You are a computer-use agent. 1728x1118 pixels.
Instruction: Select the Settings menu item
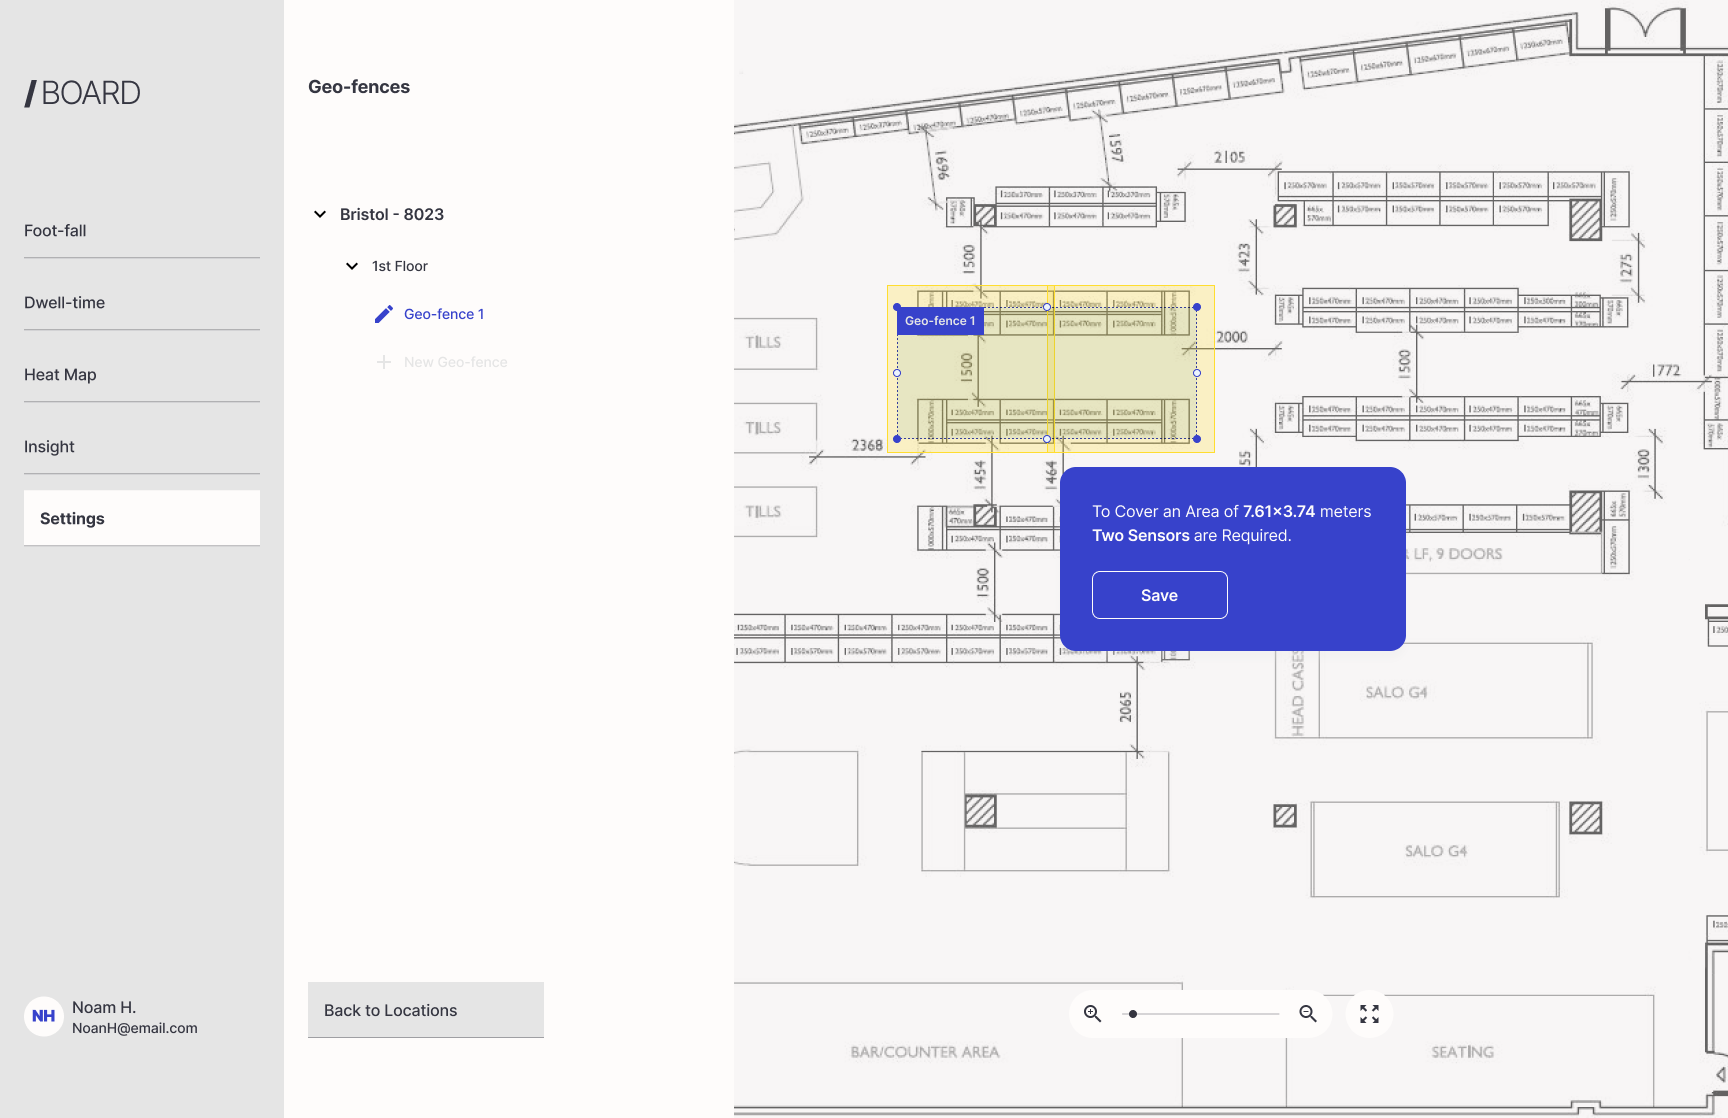pyautogui.click(x=142, y=518)
